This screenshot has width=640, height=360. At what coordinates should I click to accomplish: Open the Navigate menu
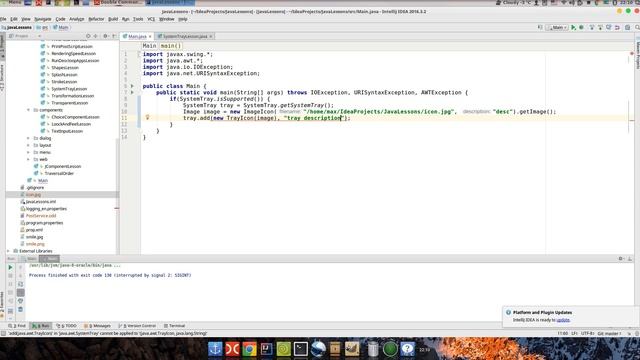pos(42,19)
